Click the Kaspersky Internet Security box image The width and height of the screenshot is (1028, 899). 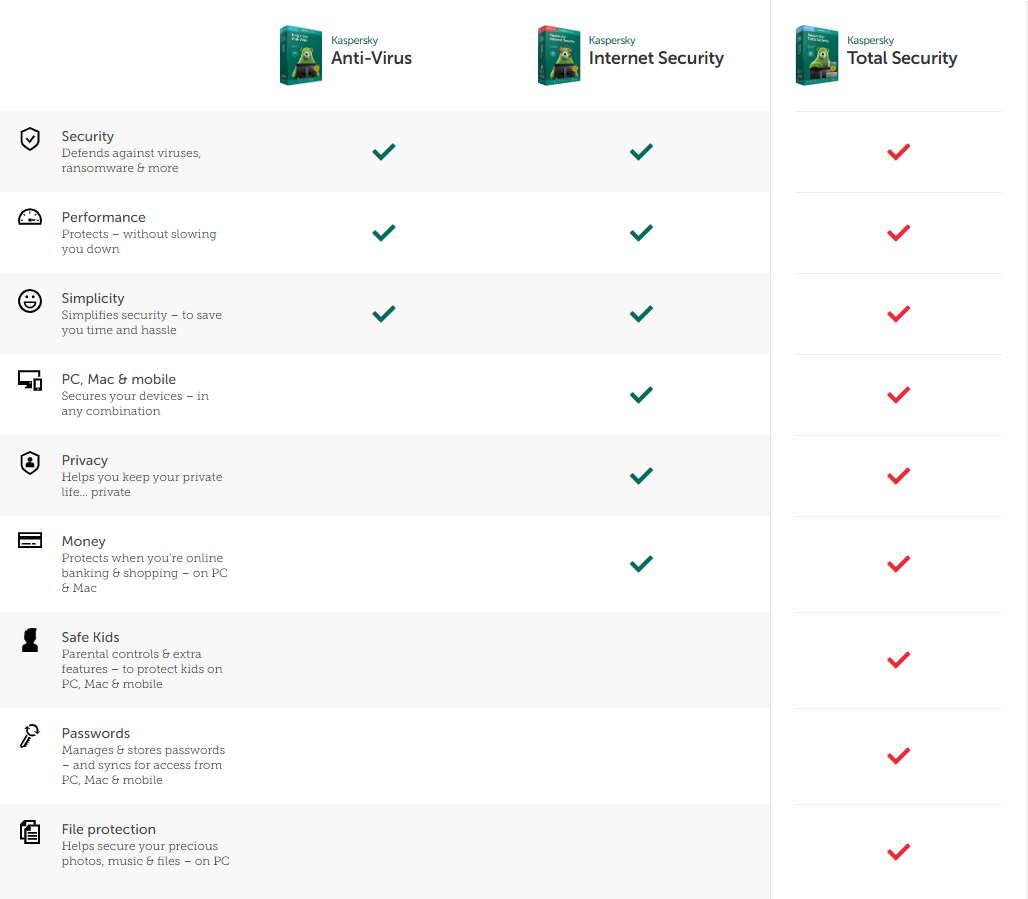[559, 55]
